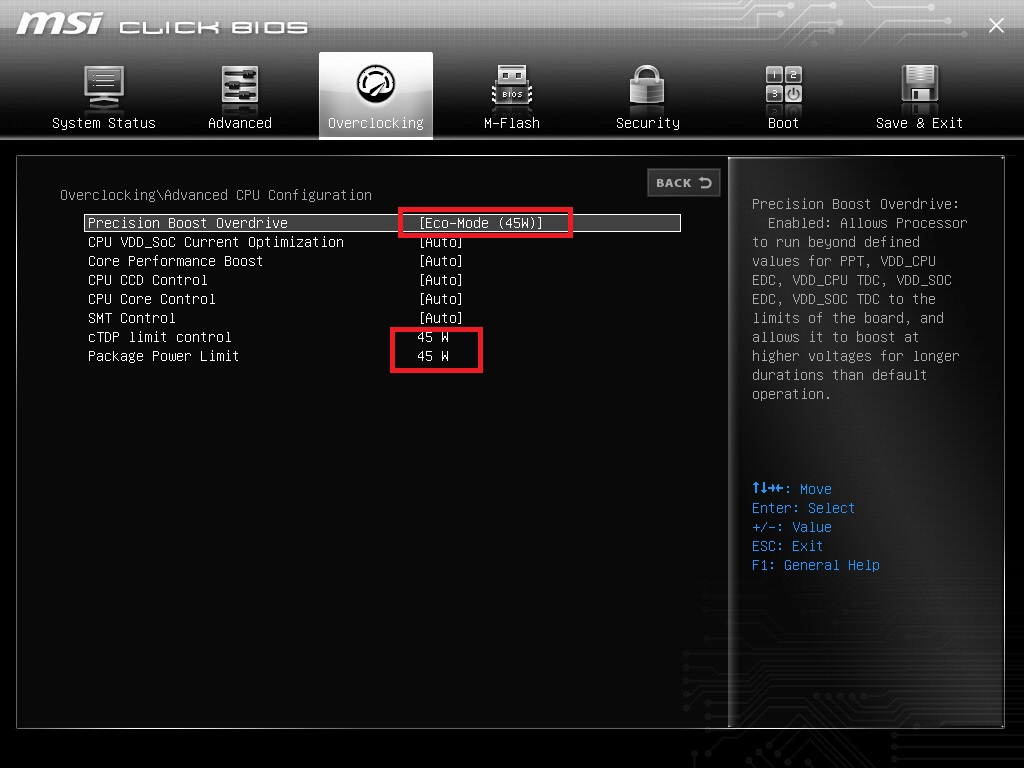Click the F1: General Help hint
The width and height of the screenshot is (1024, 768).
816,565
